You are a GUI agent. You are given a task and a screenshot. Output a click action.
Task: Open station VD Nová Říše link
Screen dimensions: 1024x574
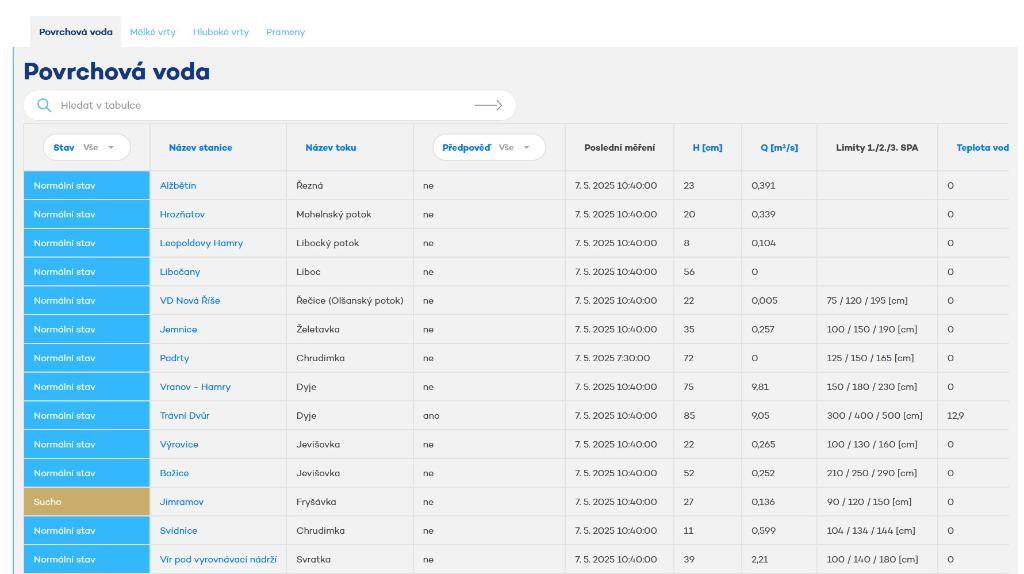190,300
